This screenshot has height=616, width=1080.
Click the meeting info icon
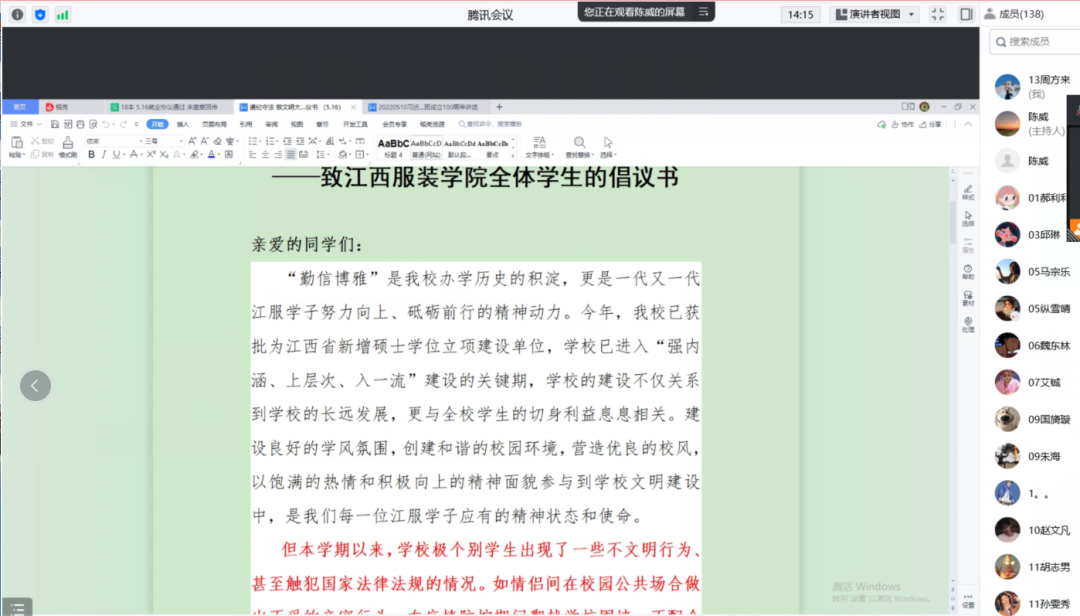pyautogui.click(x=17, y=14)
